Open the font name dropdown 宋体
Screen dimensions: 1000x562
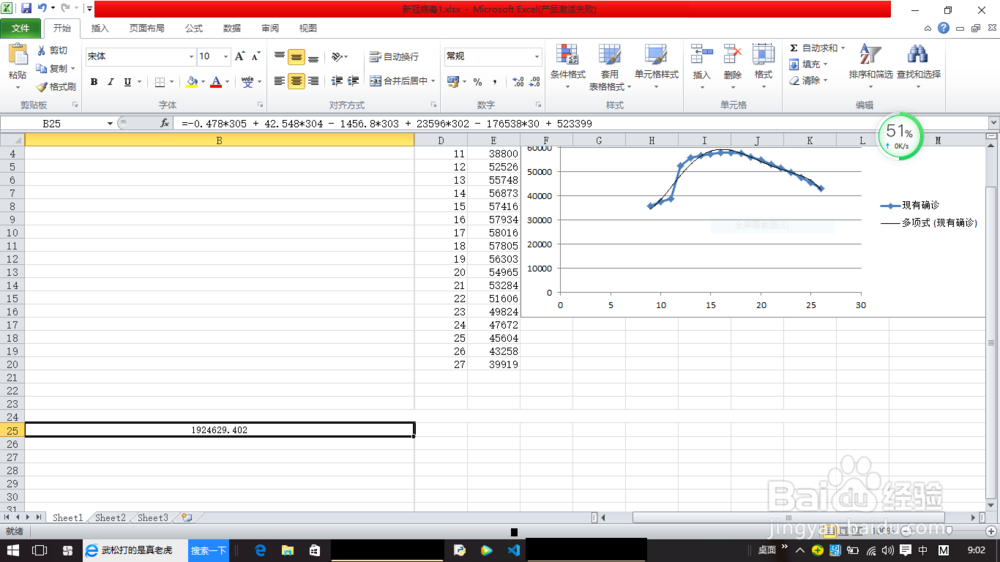click(x=191, y=57)
